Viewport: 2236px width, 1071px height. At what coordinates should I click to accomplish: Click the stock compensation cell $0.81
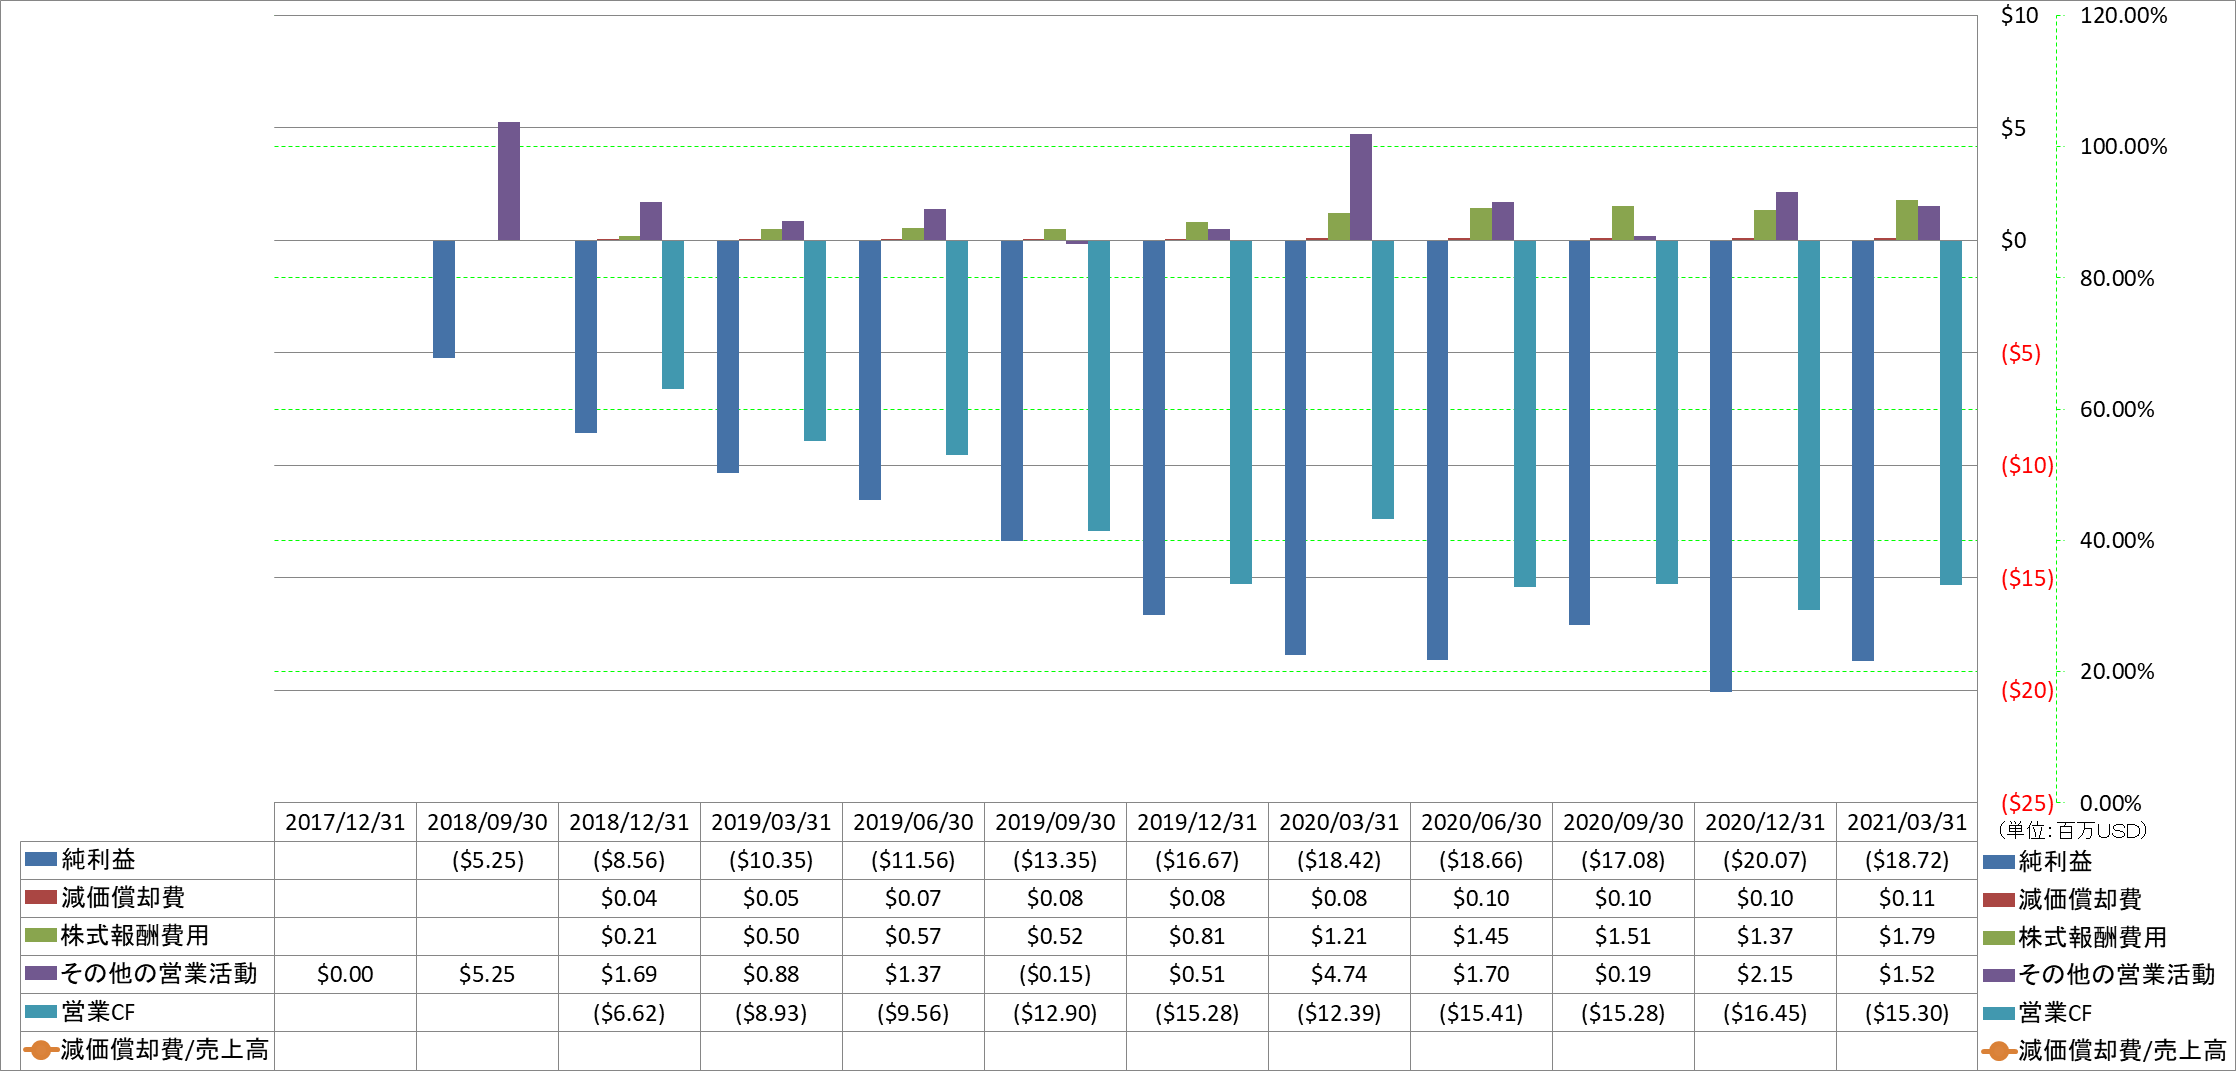point(1197,936)
